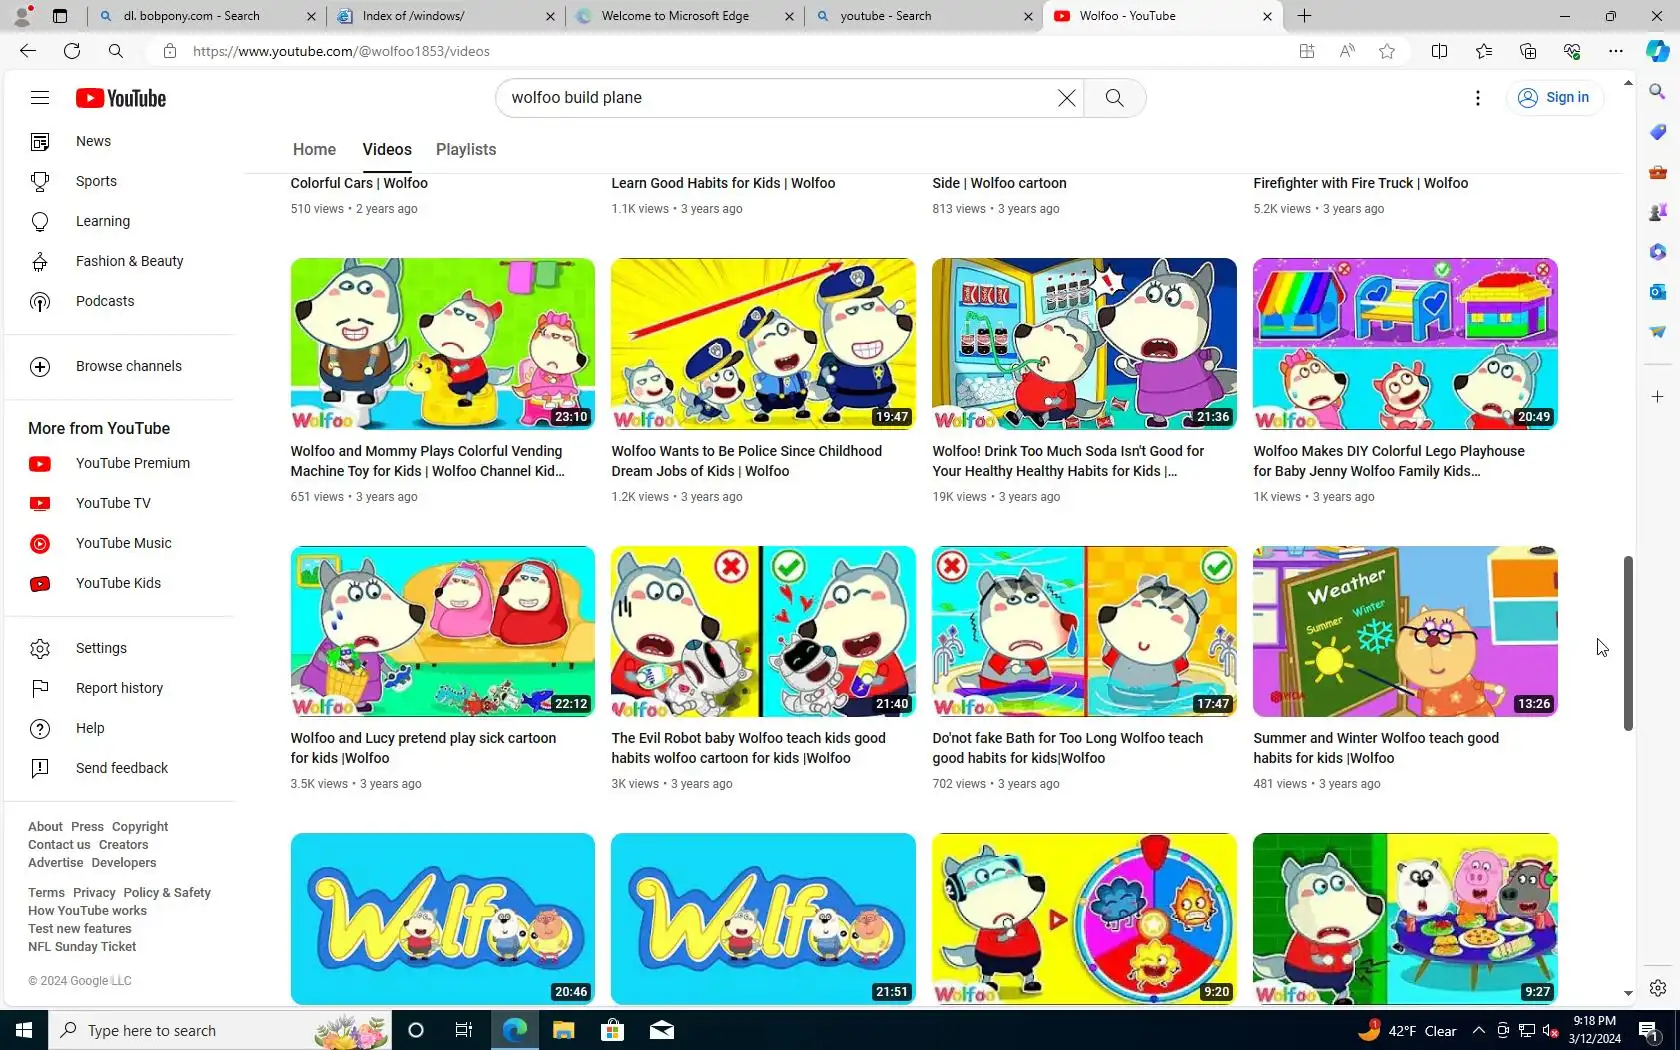
Task: Click the YouTube logo
Action: (121, 98)
